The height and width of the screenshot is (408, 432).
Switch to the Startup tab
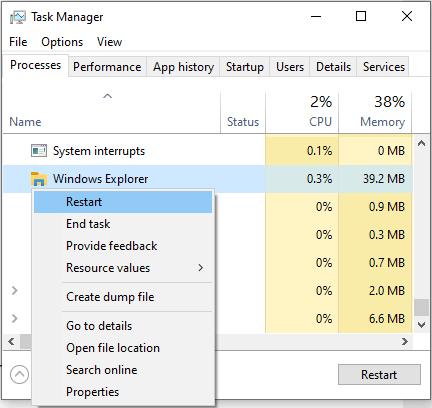point(245,67)
